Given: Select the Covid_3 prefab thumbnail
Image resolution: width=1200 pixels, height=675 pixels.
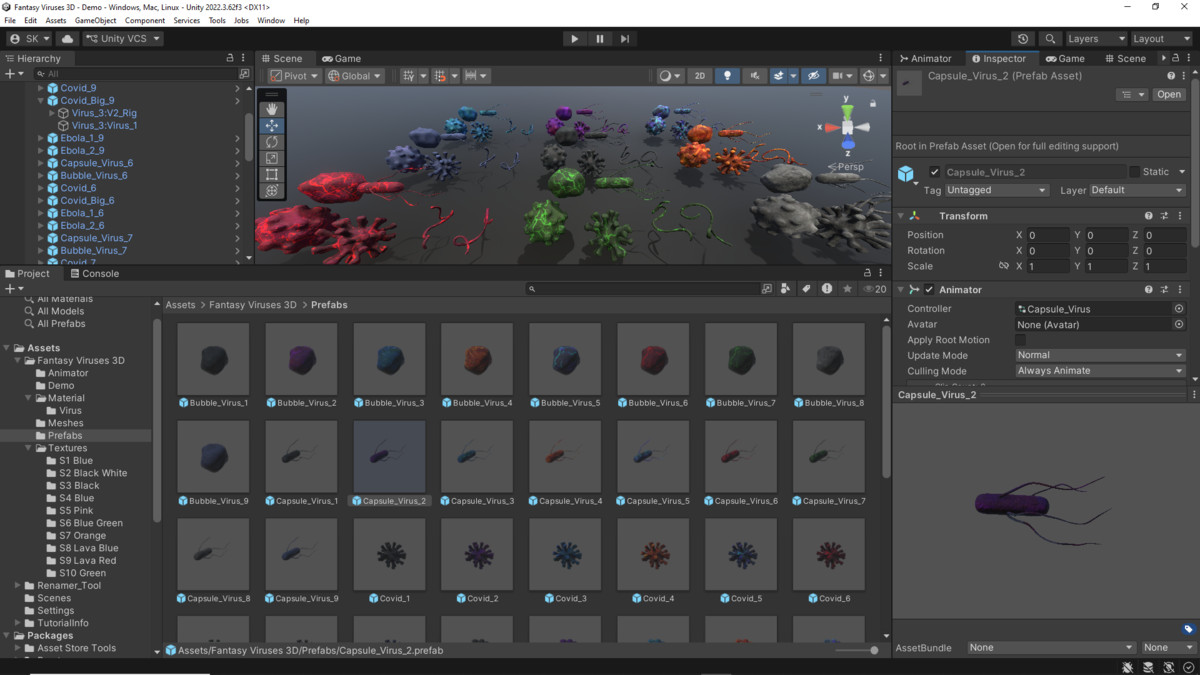Looking at the screenshot, I should pos(565,554).
